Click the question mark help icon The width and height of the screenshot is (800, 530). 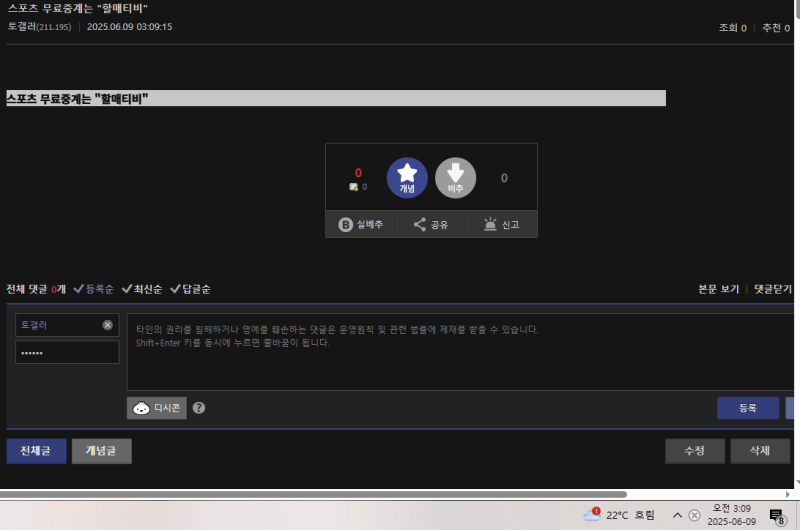click(x=199, y=408)
